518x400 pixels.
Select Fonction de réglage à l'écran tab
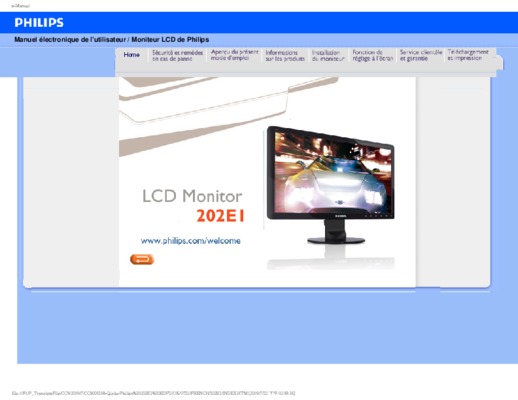pyautogui.click(x=373, y=55)
